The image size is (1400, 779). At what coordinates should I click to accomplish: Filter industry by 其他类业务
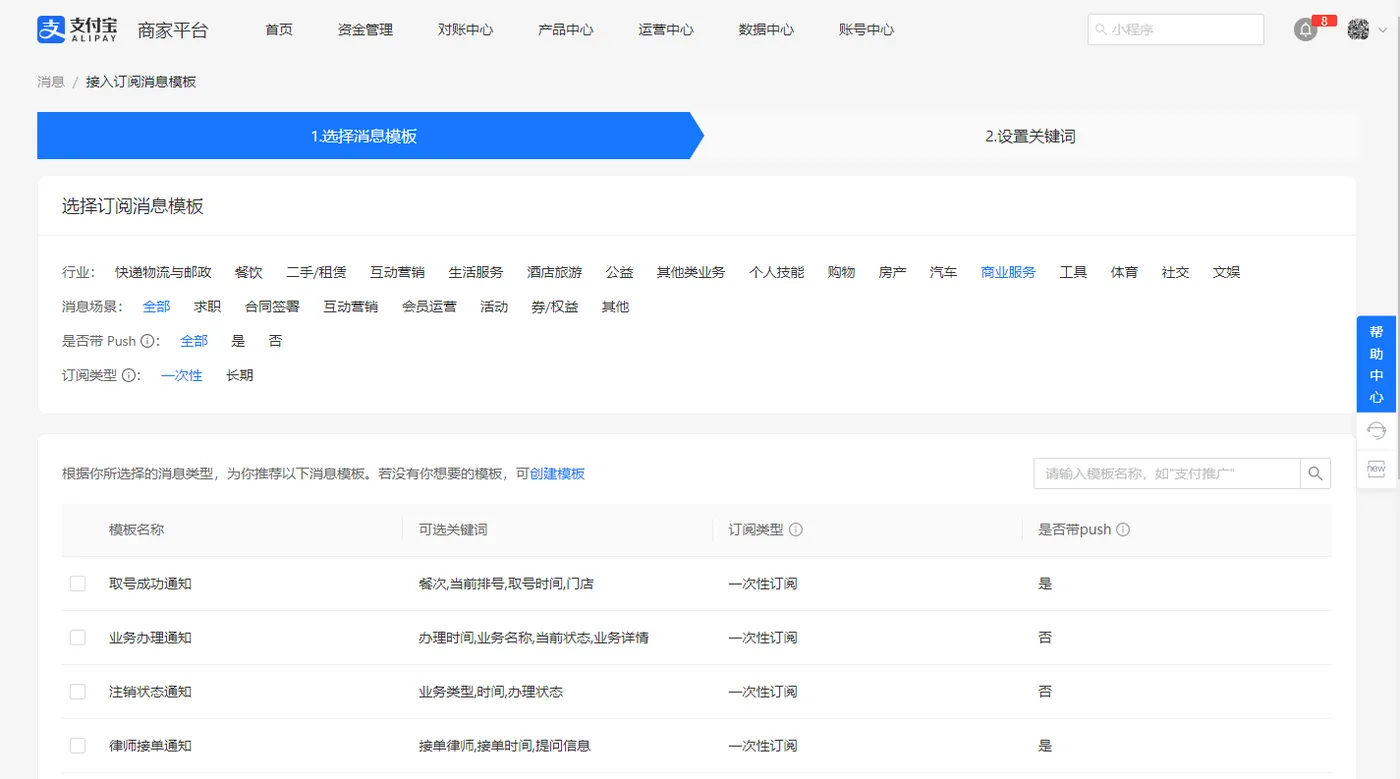(x=691, y=272)
